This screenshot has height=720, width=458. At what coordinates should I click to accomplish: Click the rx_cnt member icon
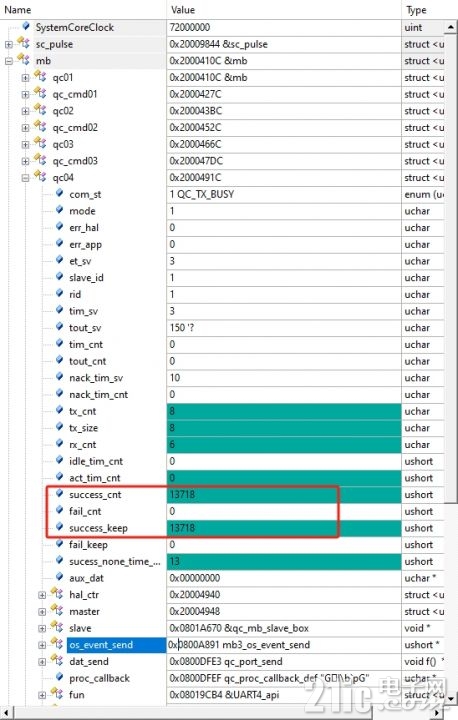[x=59, y=444]
